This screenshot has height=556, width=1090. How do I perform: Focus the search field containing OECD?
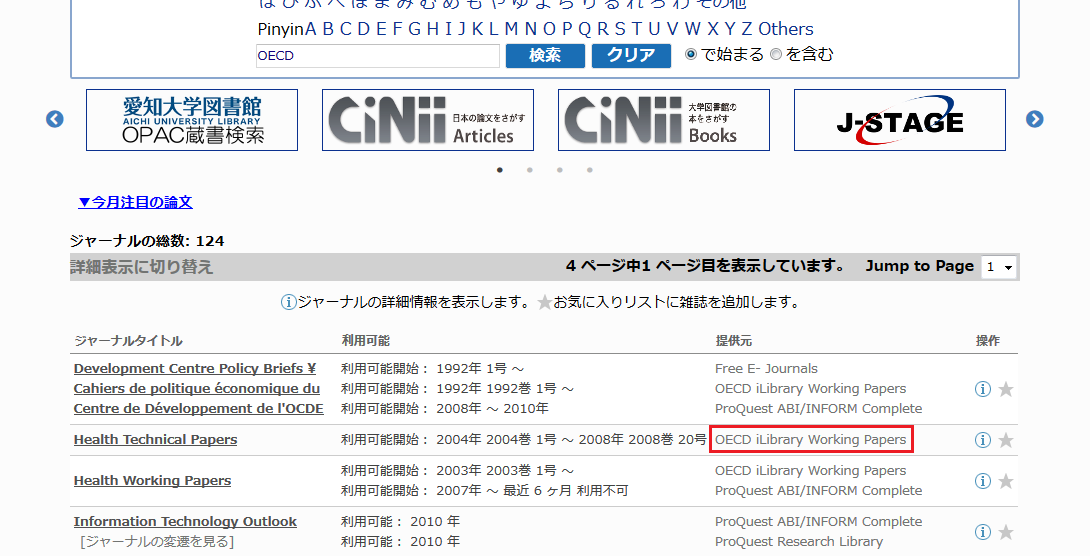(377, 56)
